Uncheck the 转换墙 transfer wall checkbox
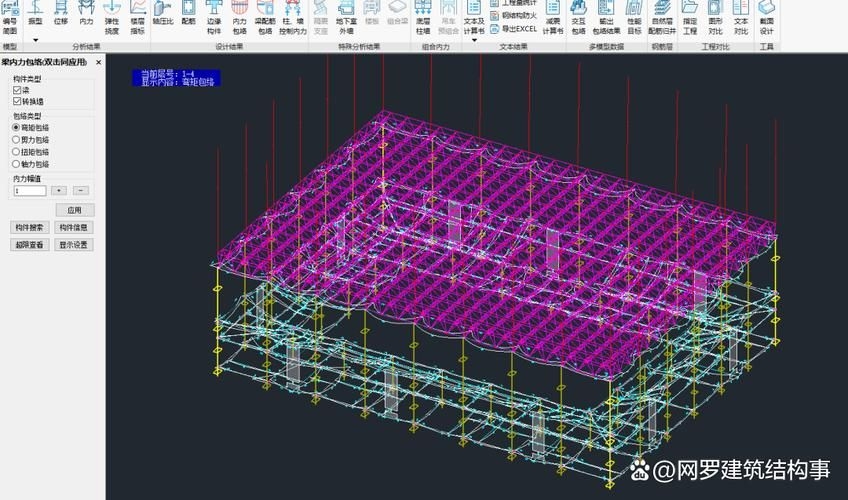The height and width of the screenshot is (500, 848). (x=17, y=101)
